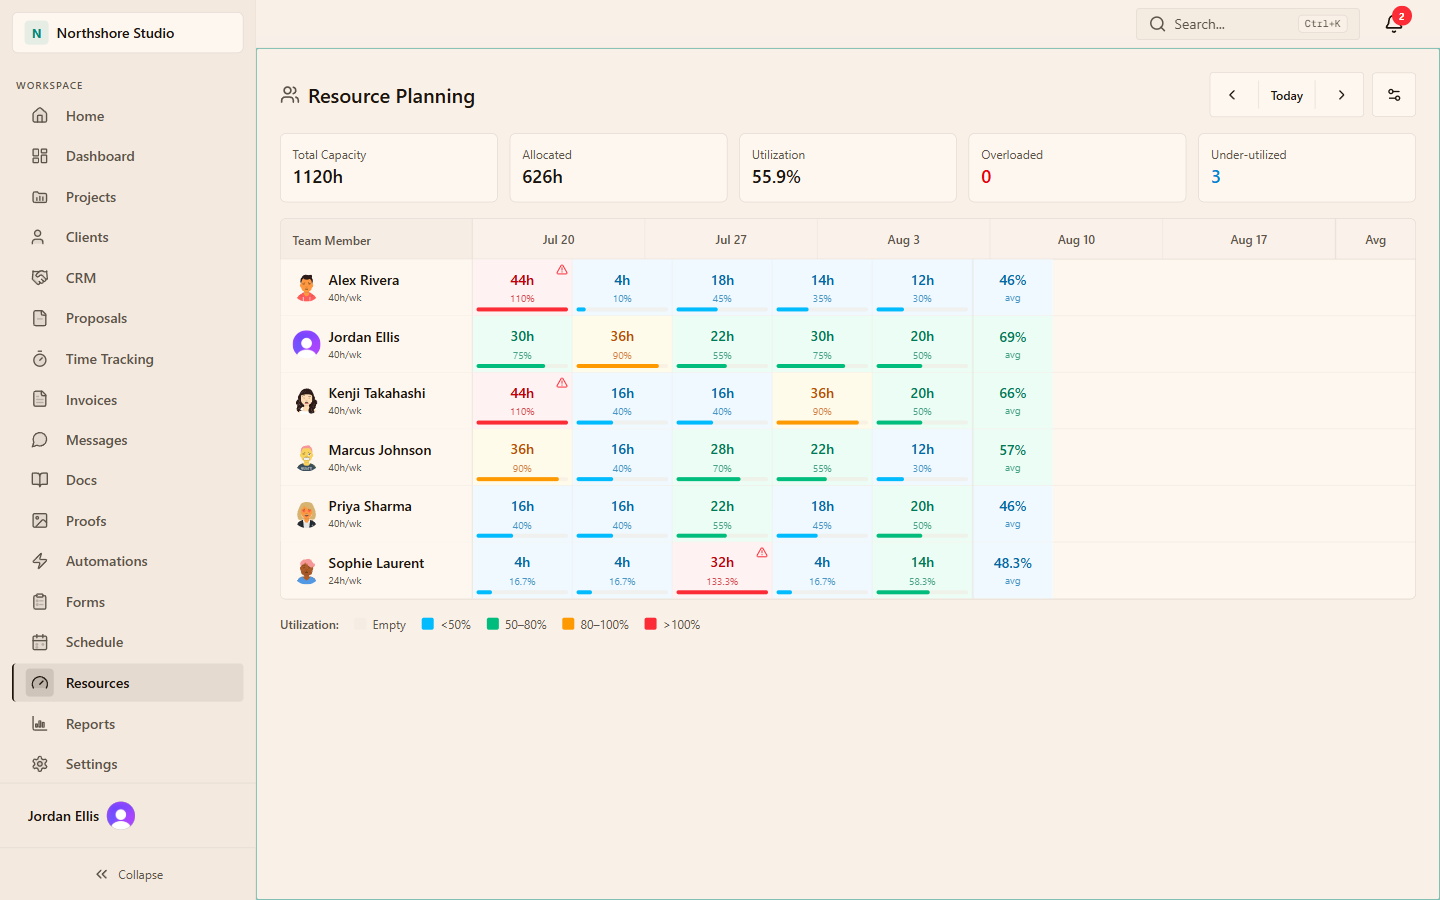Click the search input field
This screenshot has height=900, width=1440.
click(x=1247, y=24)
